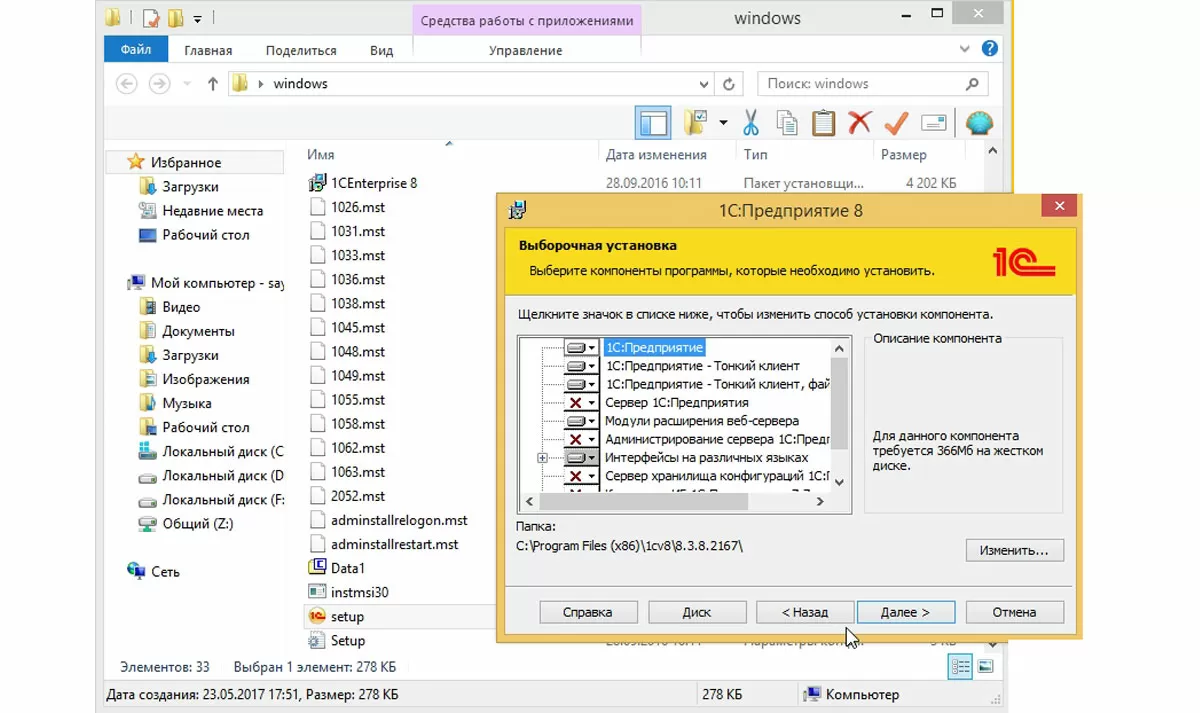The width and height of the screenshot is (1200, 713).
Task: Go forward with the Explorer forward arrow
Action: (x=159, y=84)
